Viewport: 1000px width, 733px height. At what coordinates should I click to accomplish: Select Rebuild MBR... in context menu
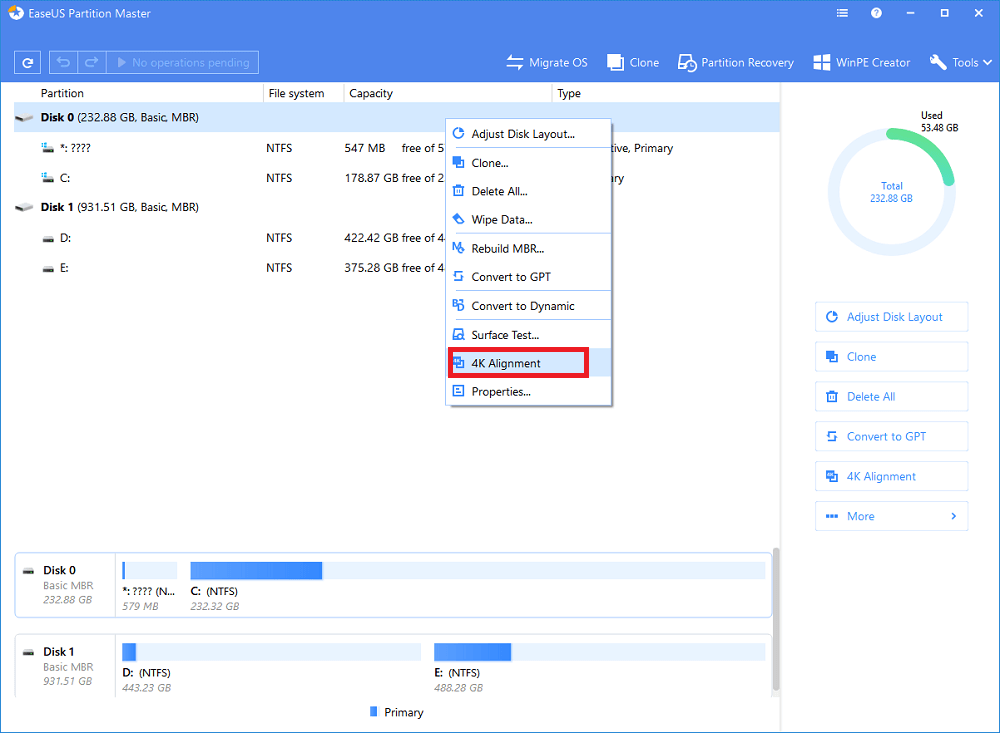pos(508,249)
